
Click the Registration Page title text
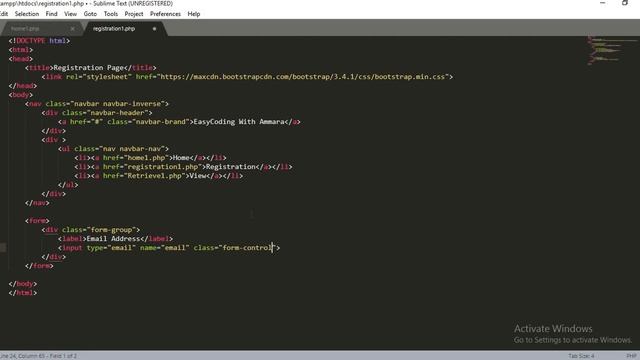click(89, 68)
